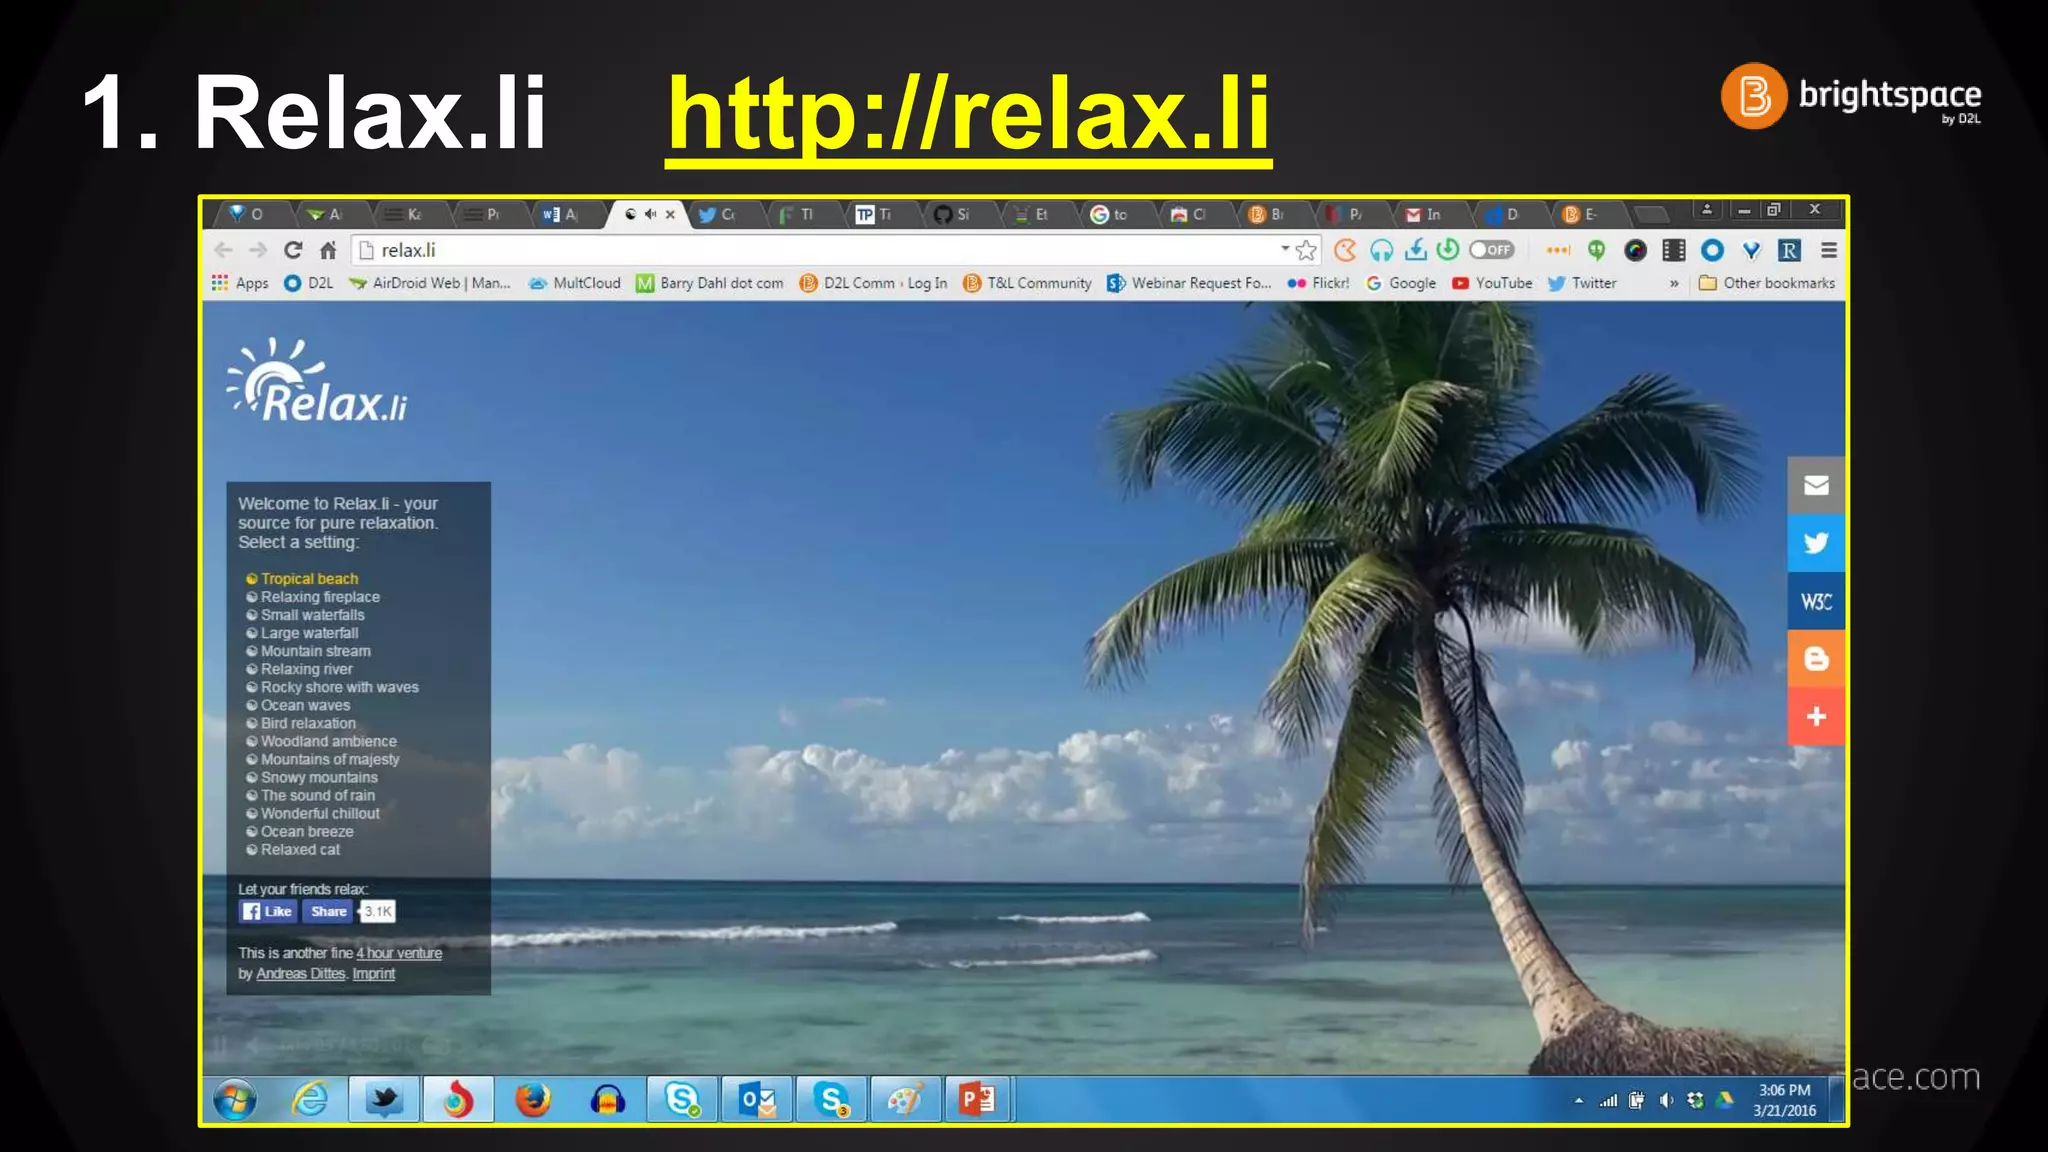Open the Andreas Dittes link
The image size is (2048, 1152).
(300, 973)
